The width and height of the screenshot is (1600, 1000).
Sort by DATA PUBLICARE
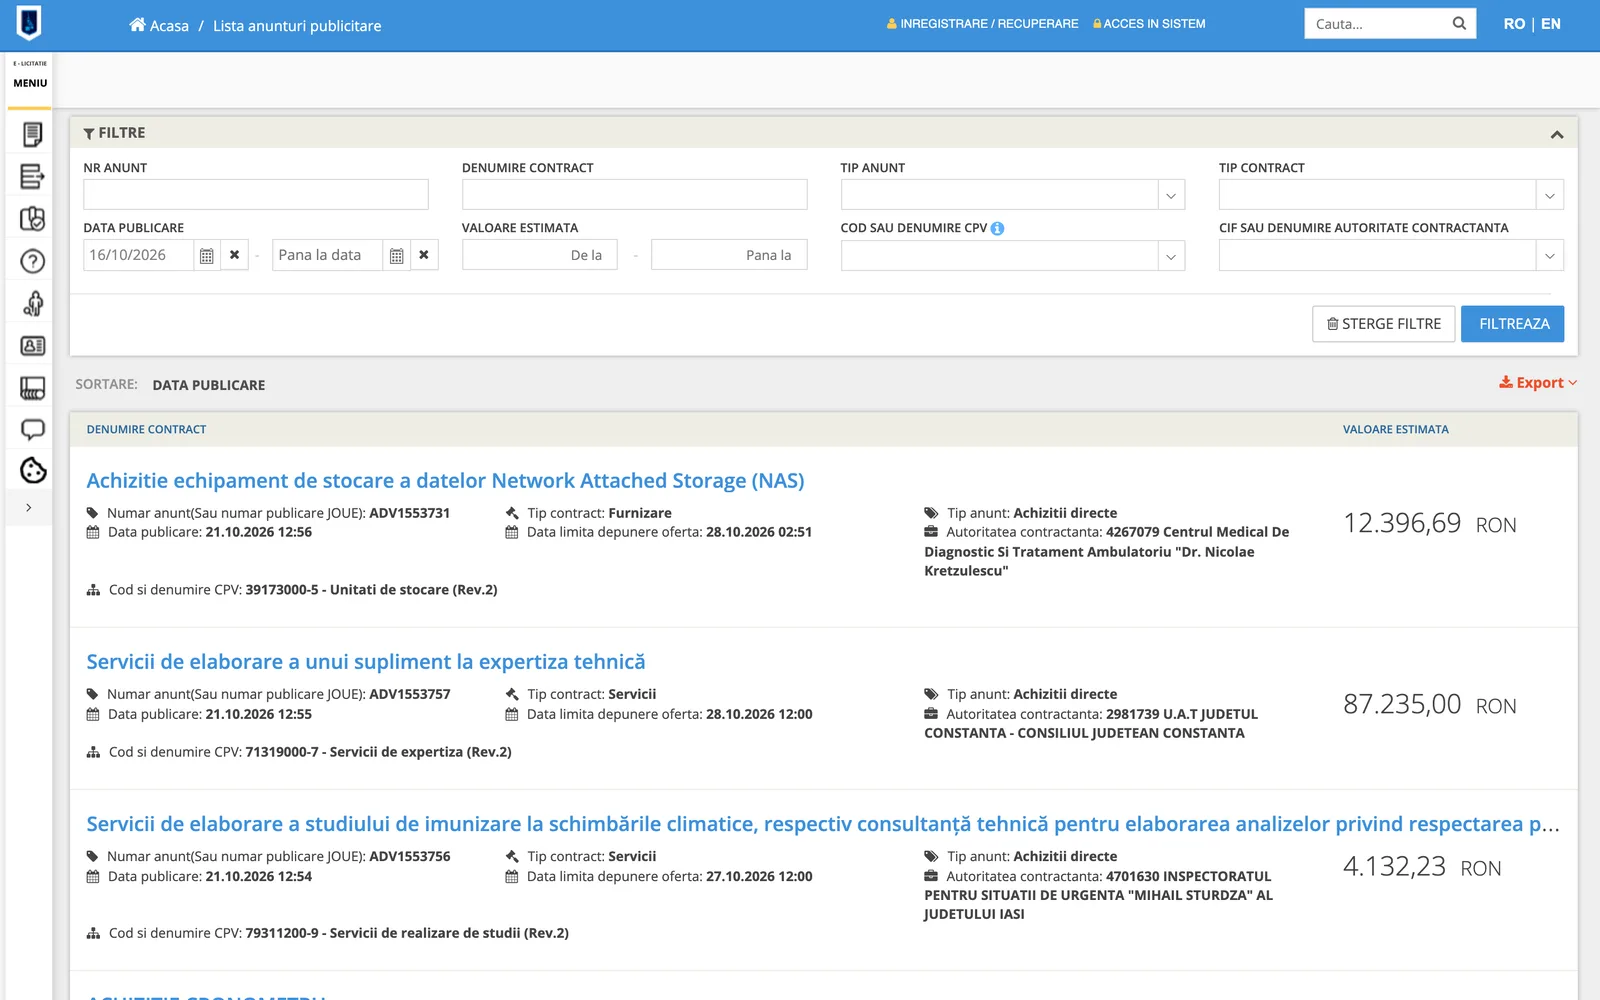tap(209, 385)
